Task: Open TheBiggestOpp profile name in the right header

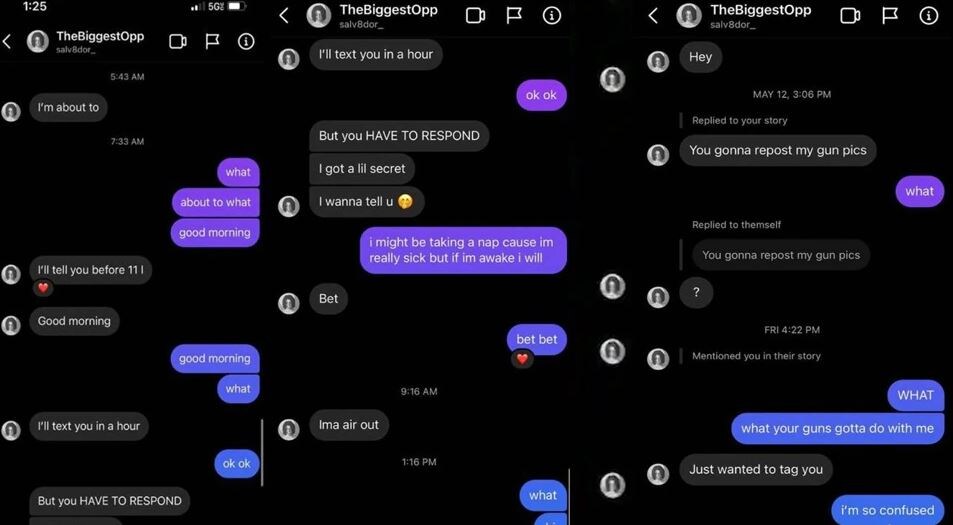Action: click(x=760, y=10)
